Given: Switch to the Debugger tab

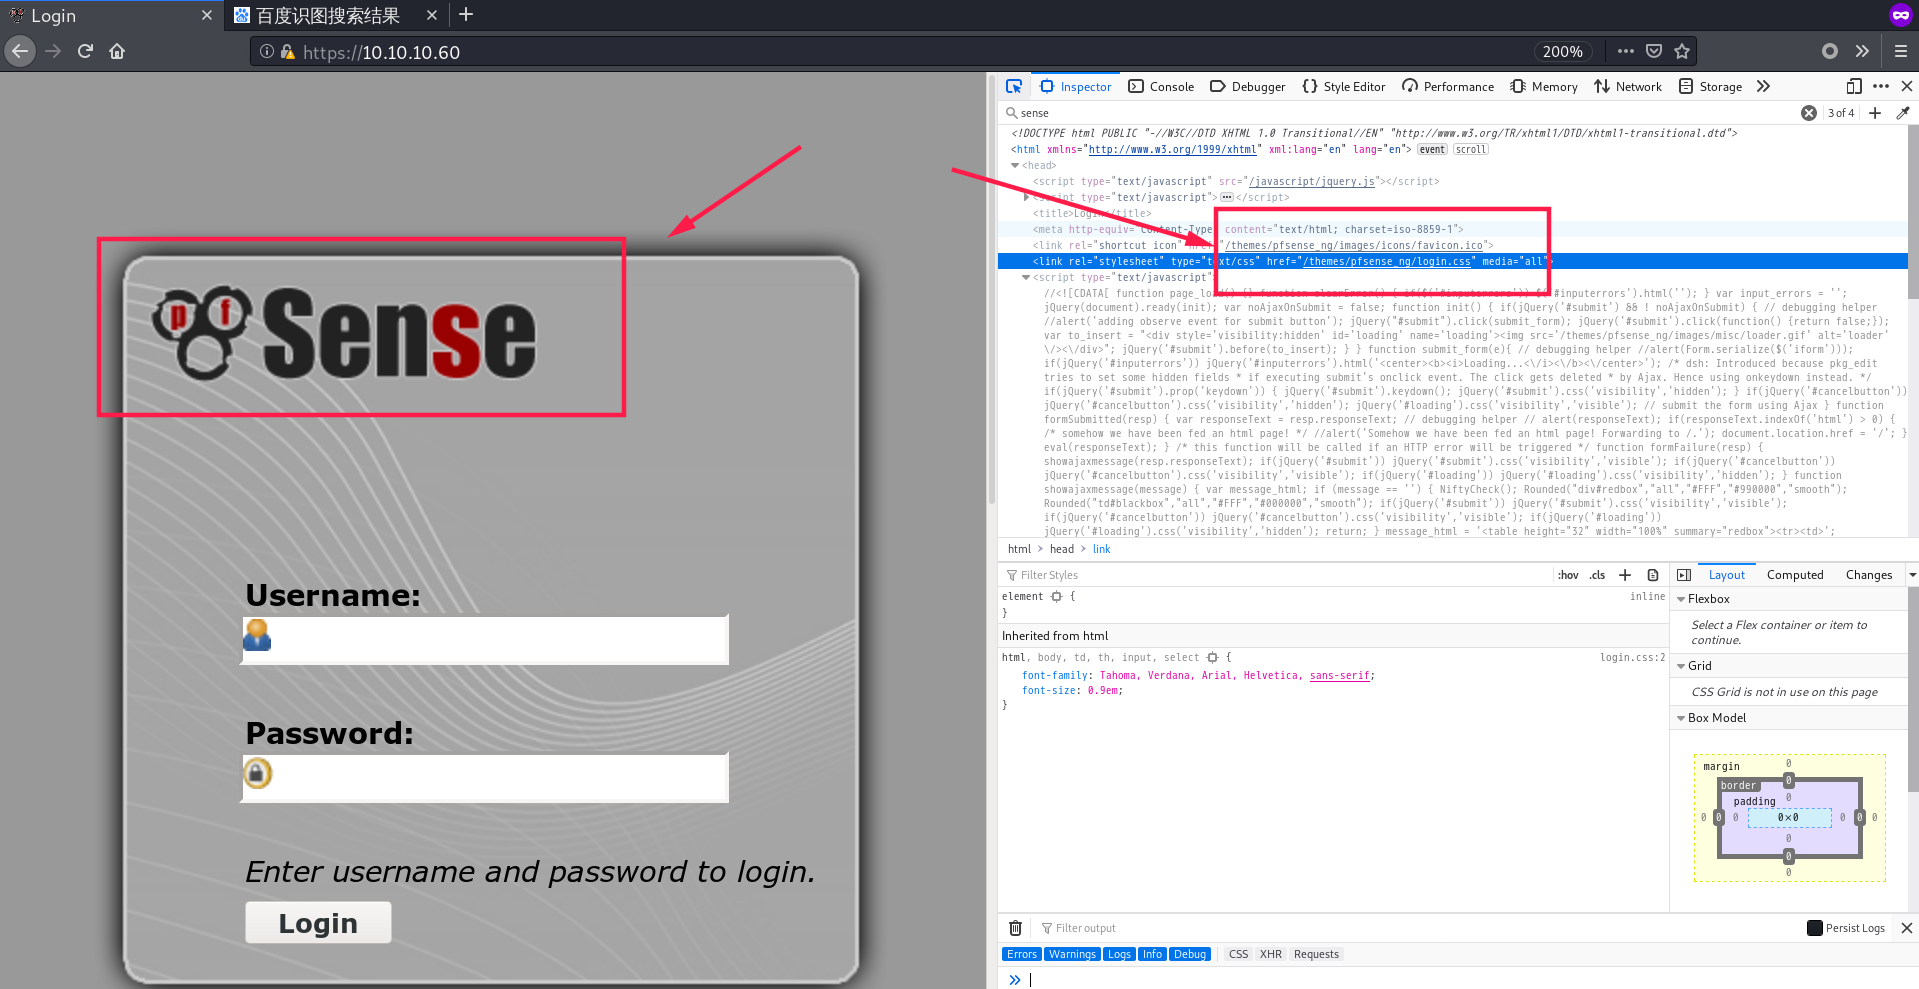Looking at the screenshot, I should [1247, 87].
